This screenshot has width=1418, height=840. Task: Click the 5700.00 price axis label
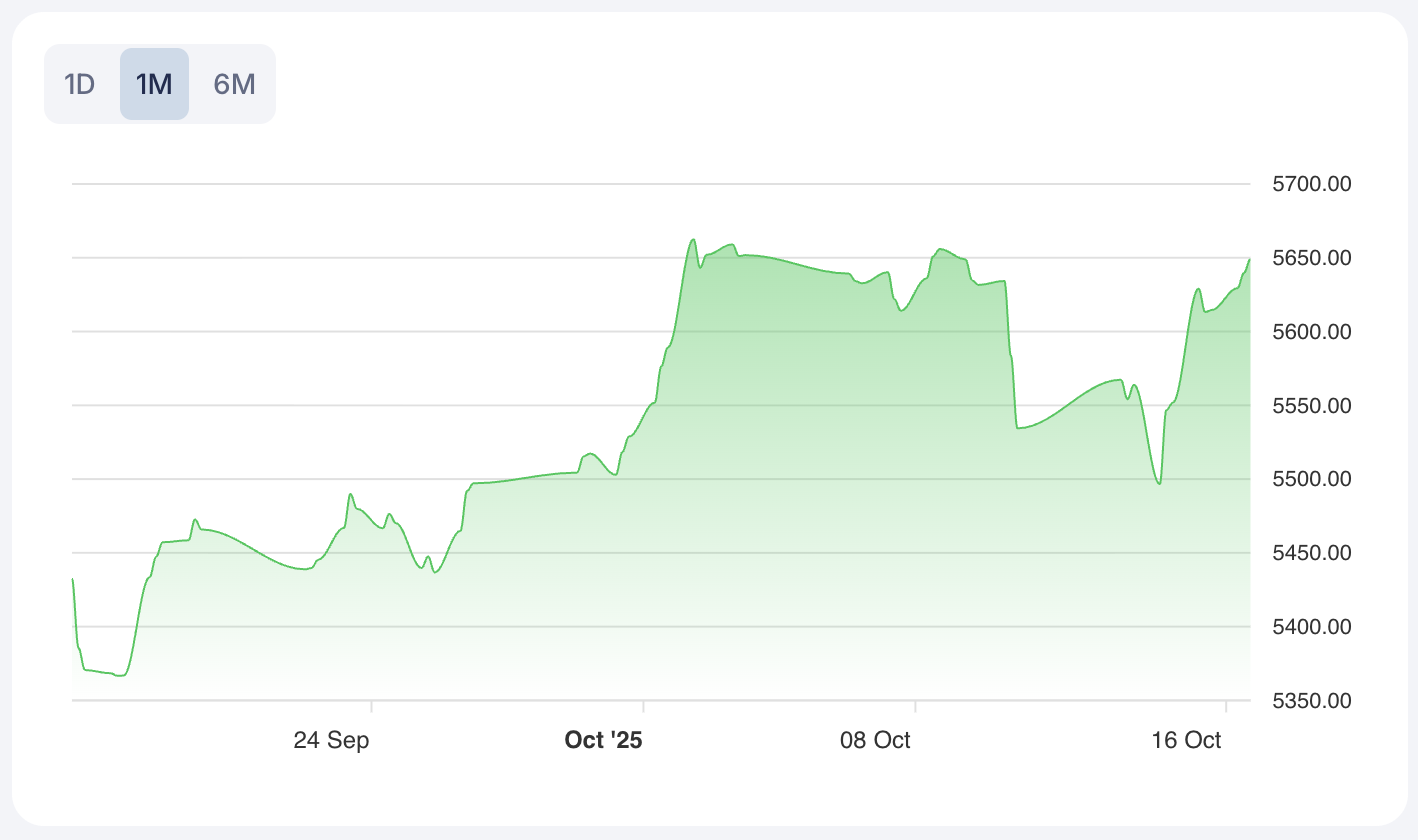[x=1310, y=184]
